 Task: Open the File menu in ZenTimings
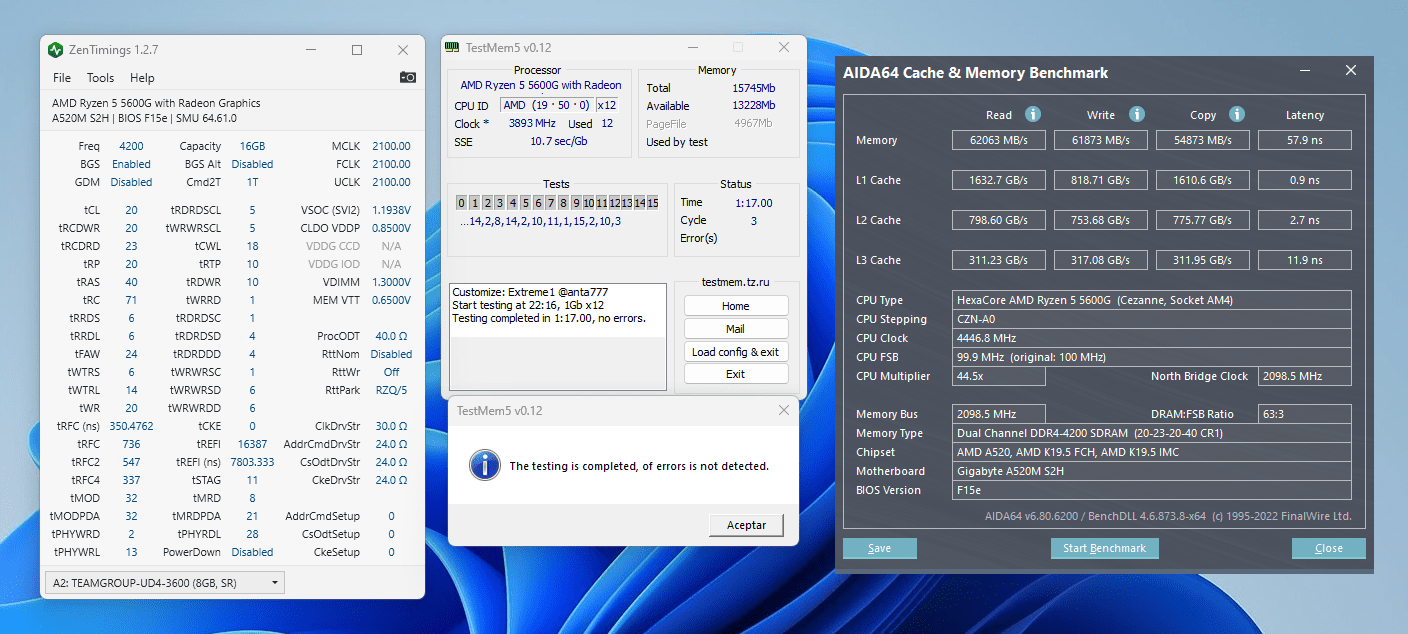click(x=62, y=77)
